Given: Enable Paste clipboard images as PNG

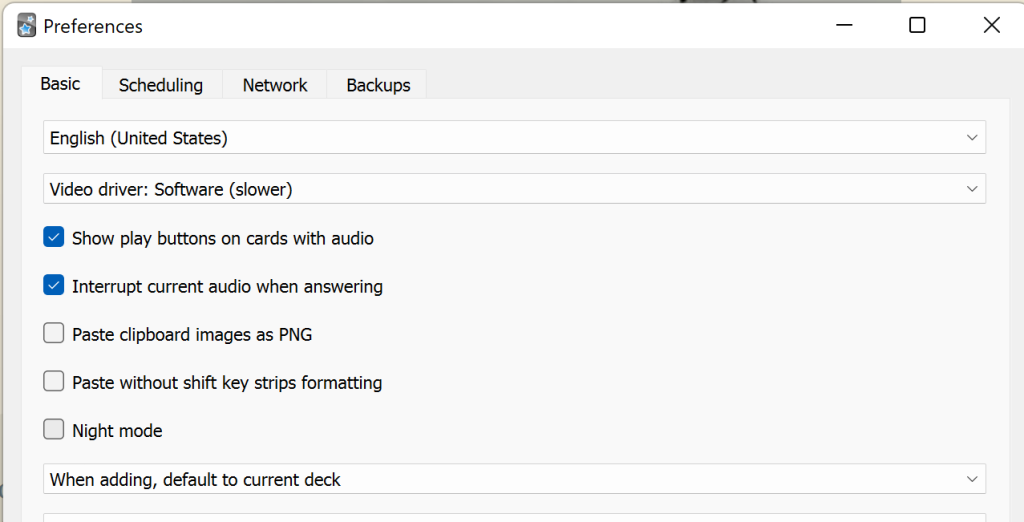Looking at the screenshot, I should coord(54,334).
